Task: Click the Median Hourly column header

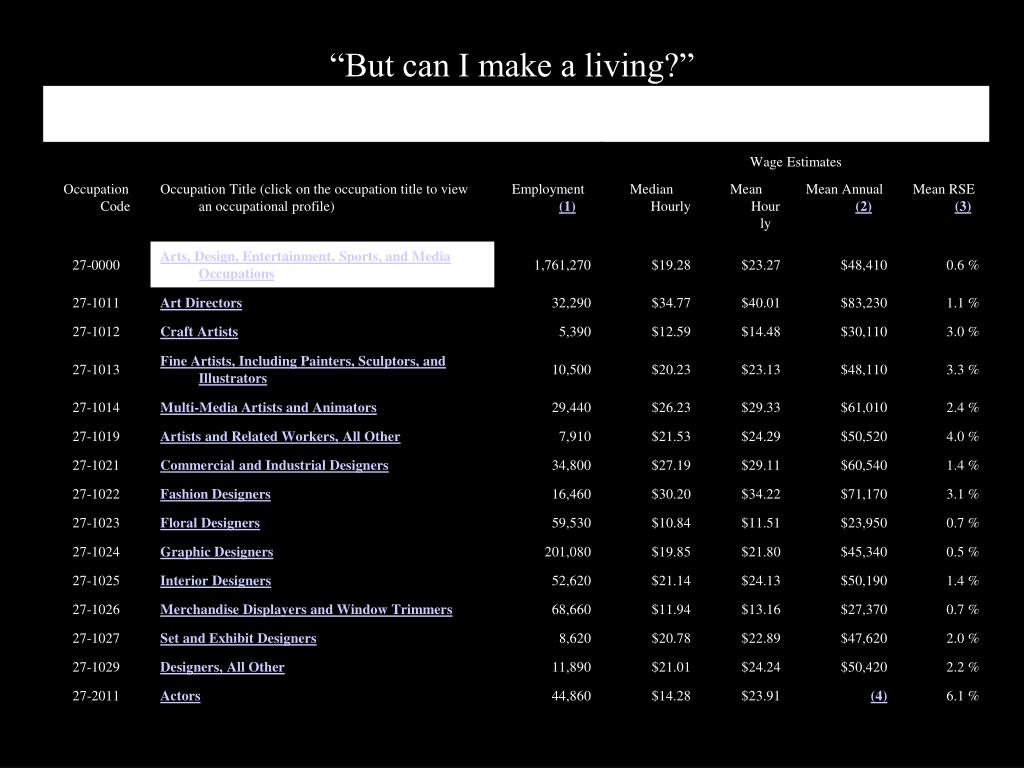Action: [x=660, y=198]
